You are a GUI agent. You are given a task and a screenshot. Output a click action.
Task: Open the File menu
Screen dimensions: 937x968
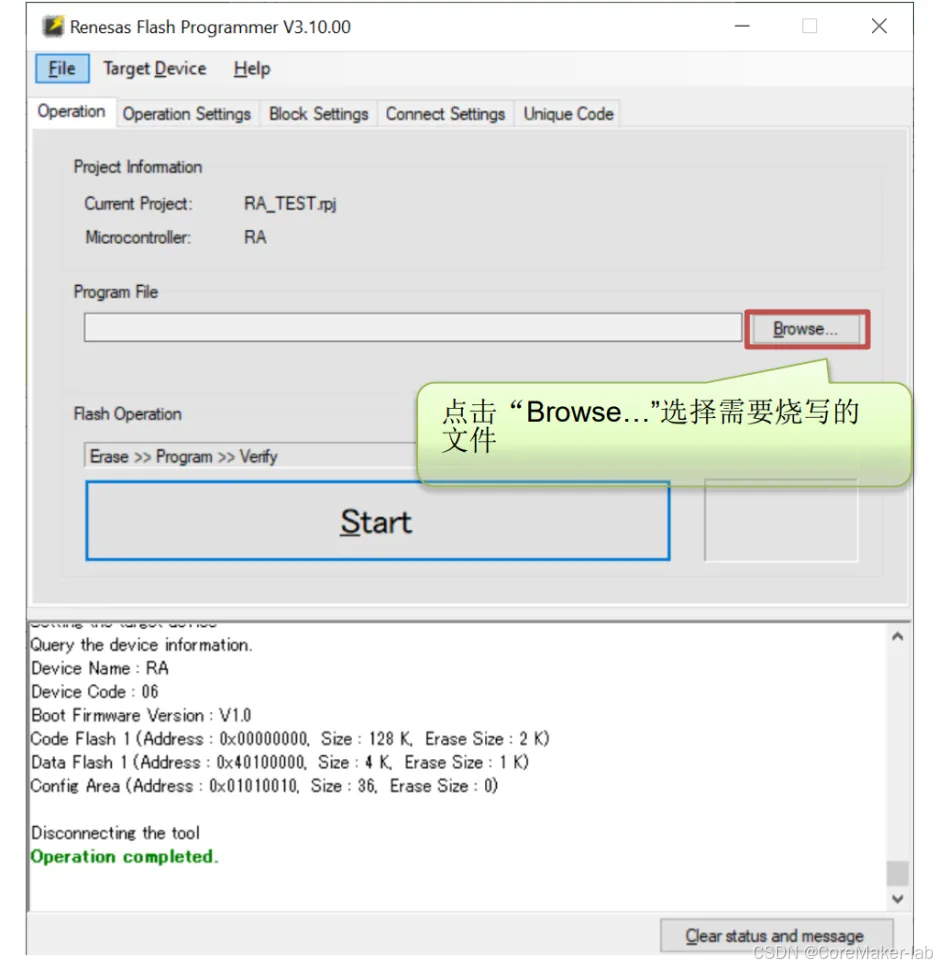[x=61, y=68]
